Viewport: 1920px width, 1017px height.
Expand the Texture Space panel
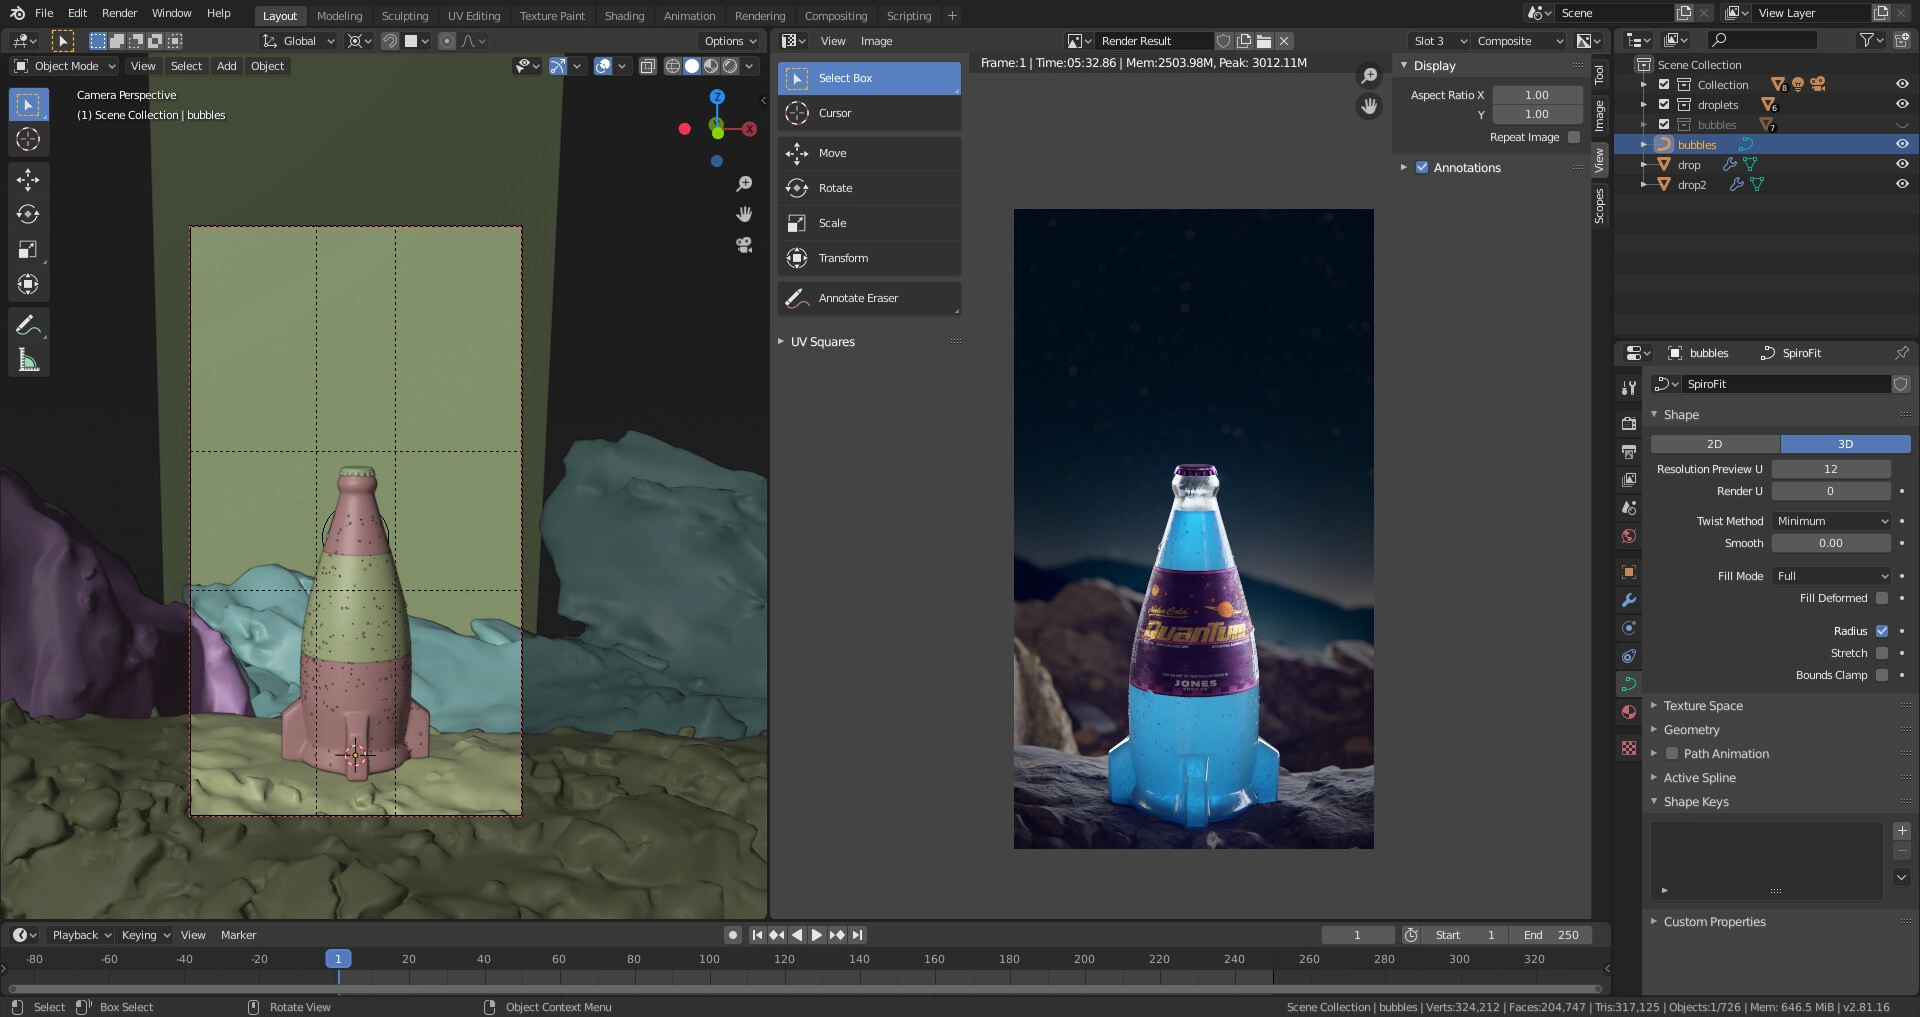(x=1703, y=706)
